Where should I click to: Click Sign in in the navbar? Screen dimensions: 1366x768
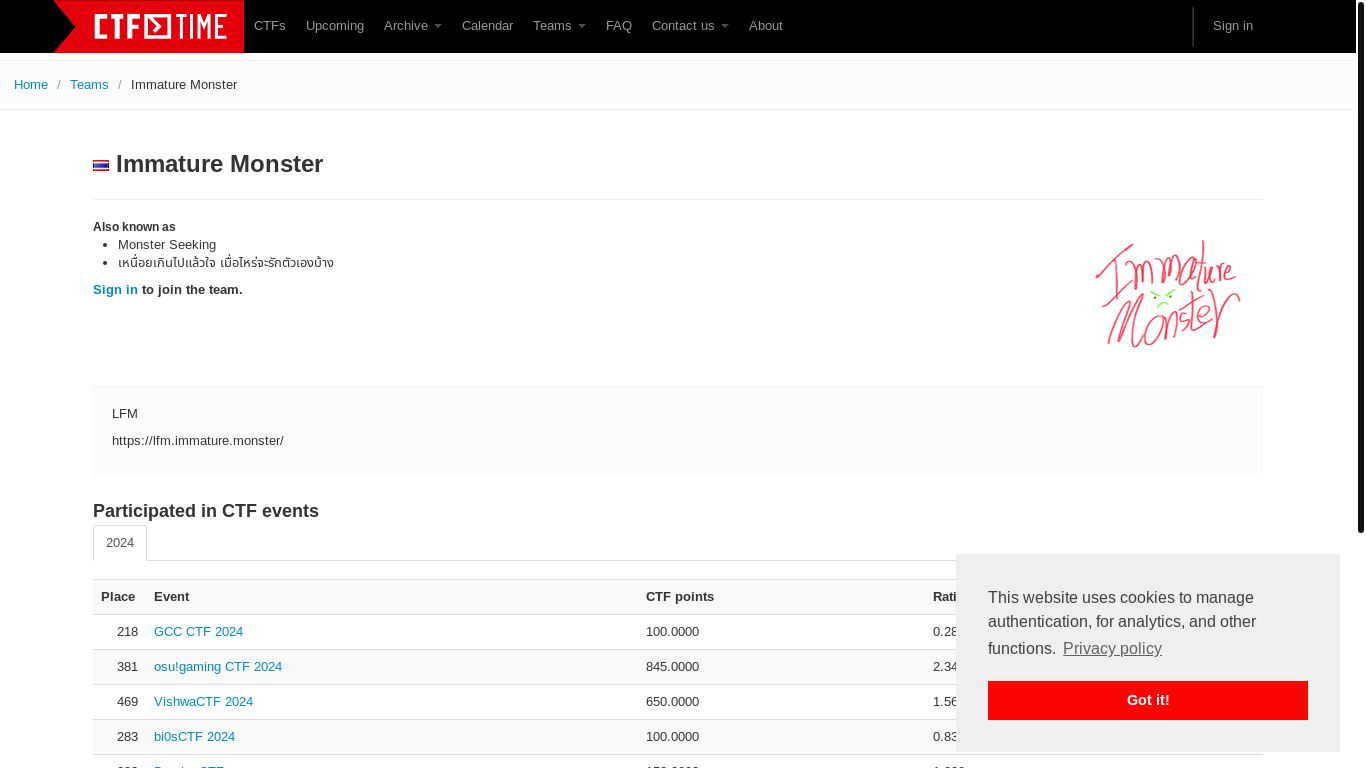pos(1233,26)
